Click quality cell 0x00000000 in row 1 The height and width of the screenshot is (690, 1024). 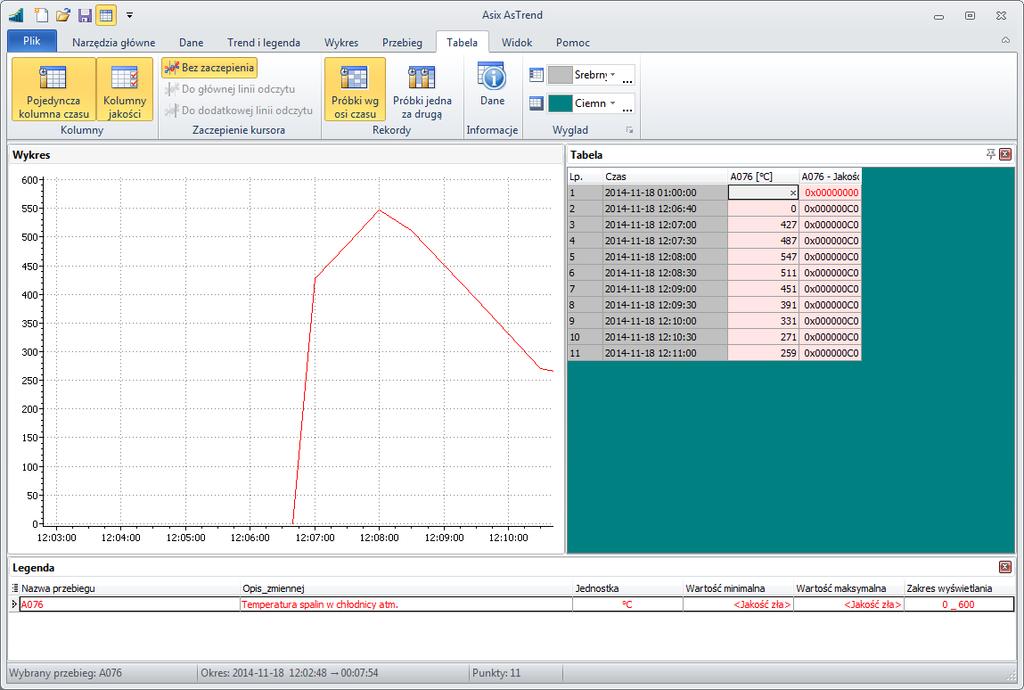(x=830, y=193)
